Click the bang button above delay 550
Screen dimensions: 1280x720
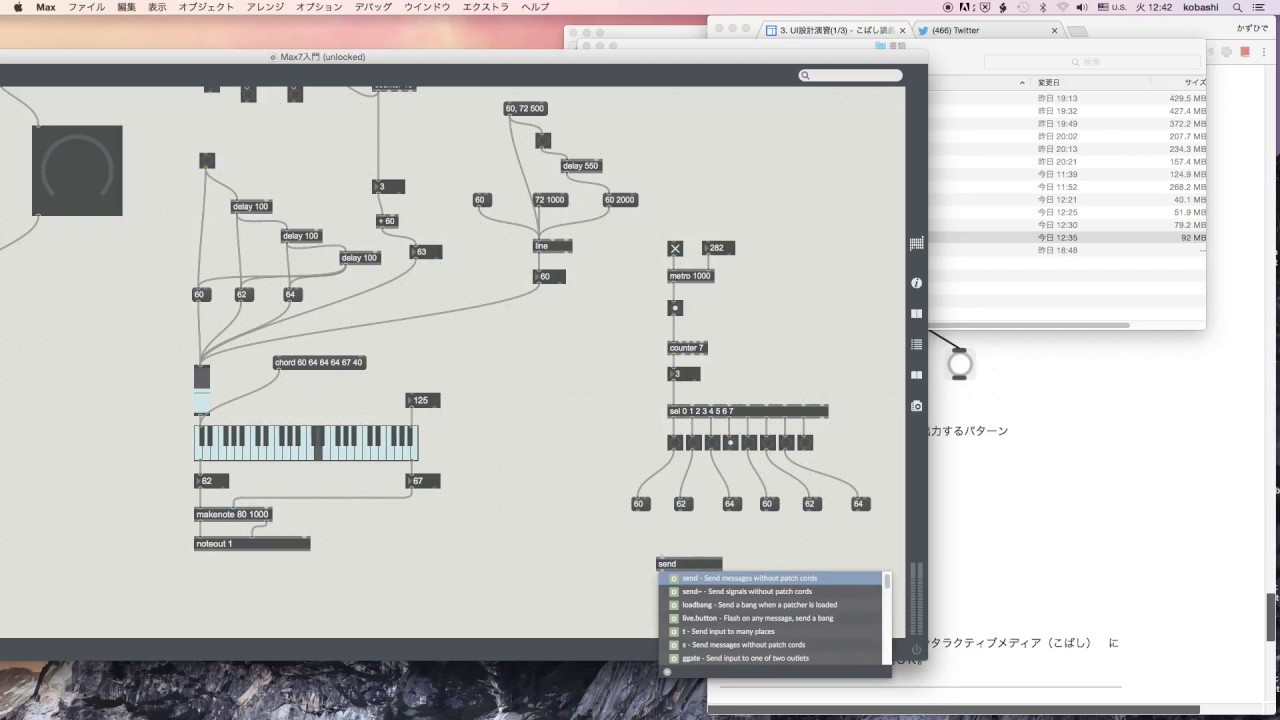coord(543,141)
